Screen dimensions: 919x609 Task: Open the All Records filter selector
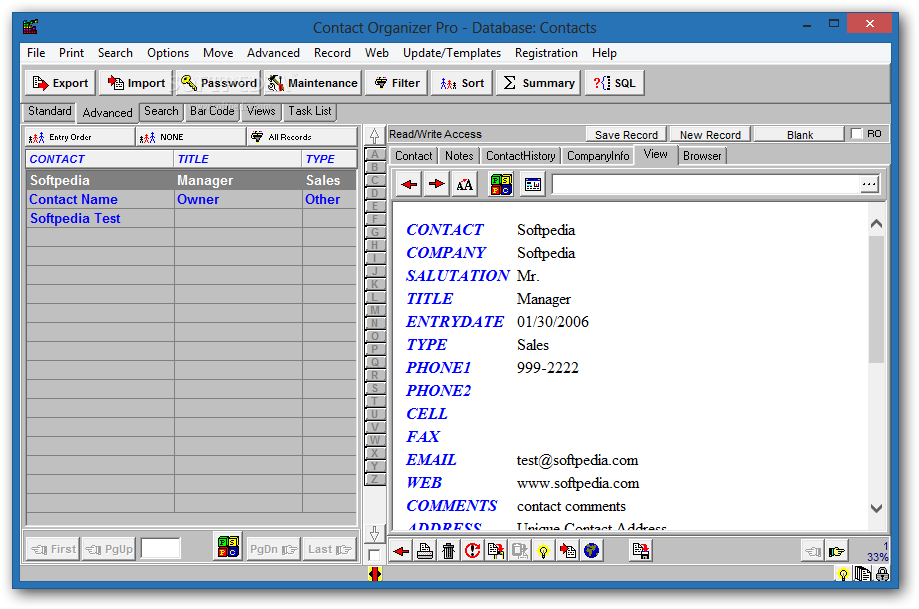coord(302,137)
